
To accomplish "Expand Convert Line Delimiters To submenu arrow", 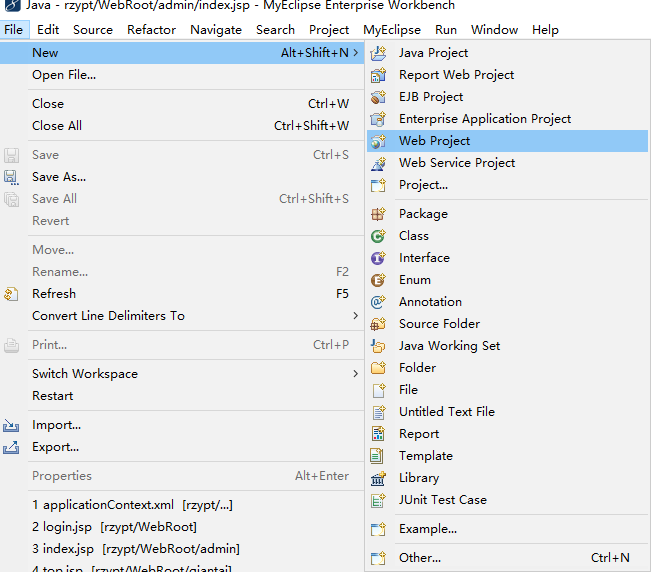I will coord(355,316).
